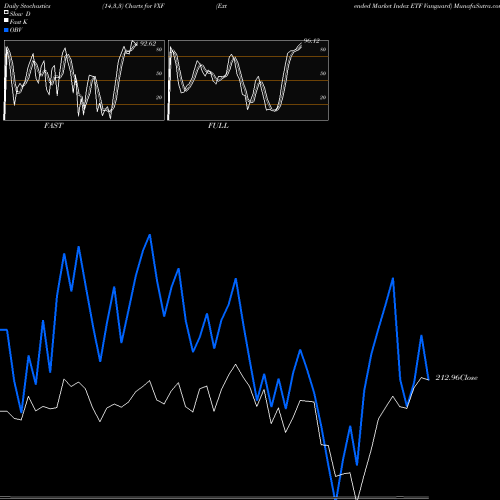Click the 50 level label on FULL chart
The width and height of the screenshot is (500, 500).
323,73
